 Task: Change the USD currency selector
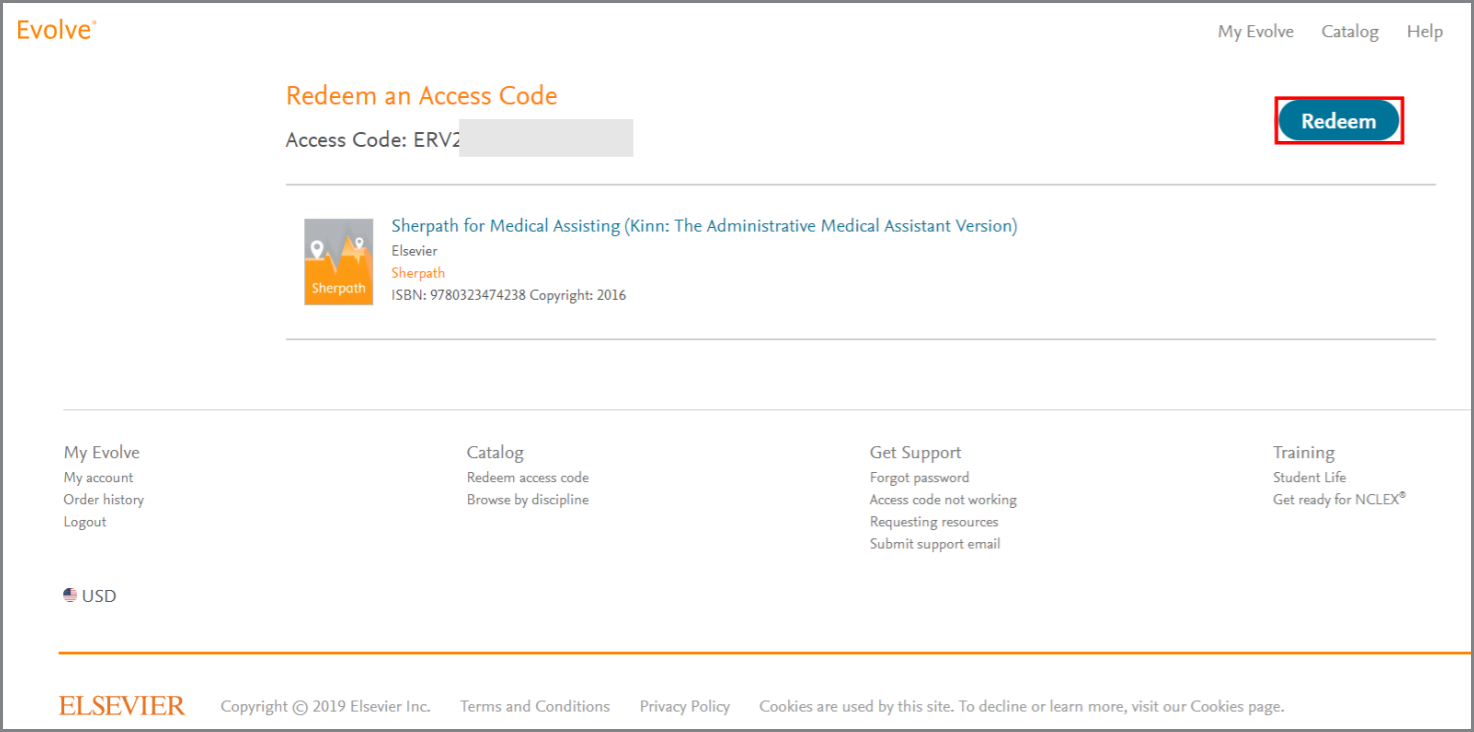click(x=90, y=596)
